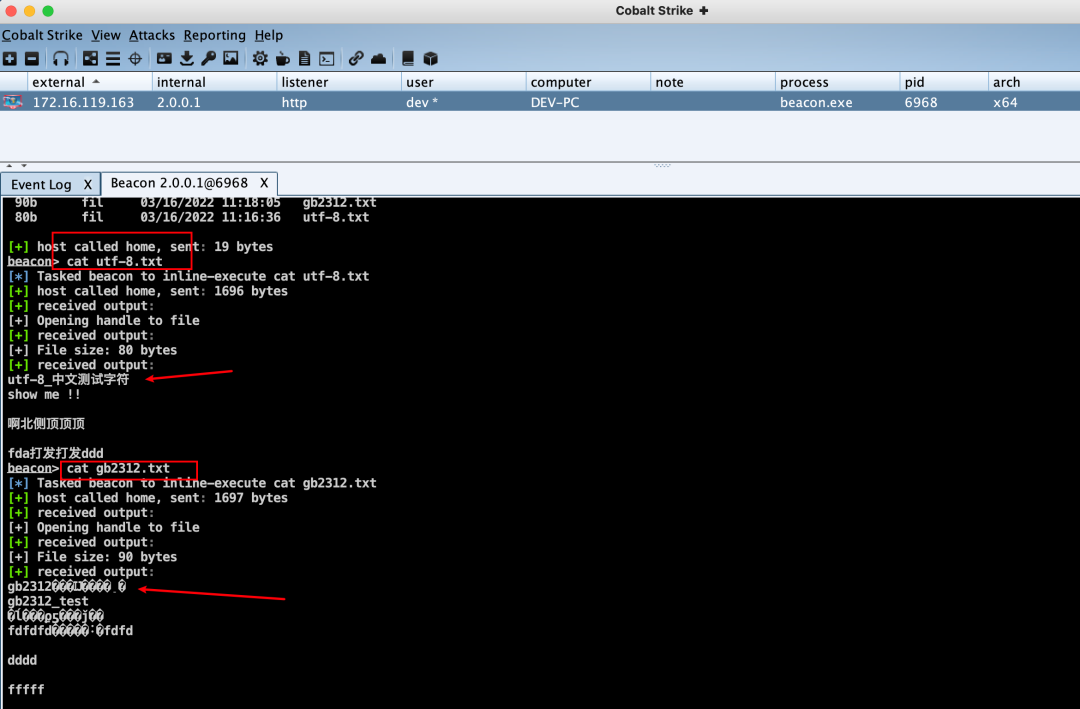Viewport: 1080px width, 709px height.
Task: Open Keystrokes via the key icon
Action: [209, 59]
